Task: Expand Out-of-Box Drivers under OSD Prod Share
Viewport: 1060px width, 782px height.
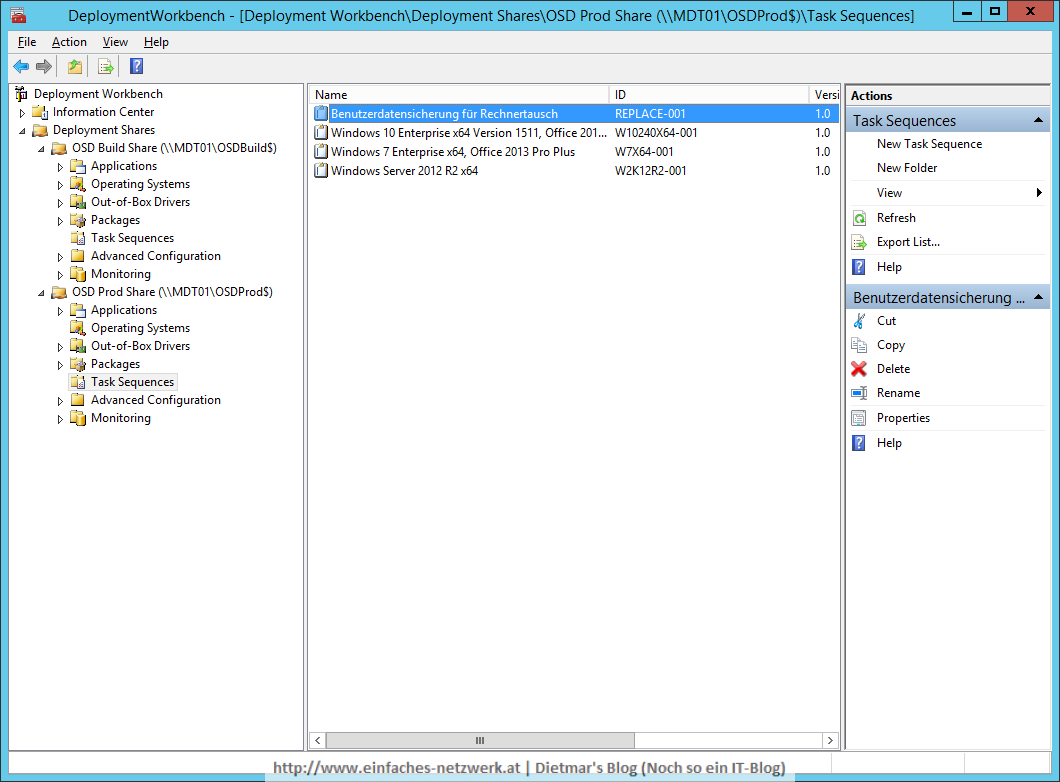Action: pyautogui.click(x=60, y=347)
